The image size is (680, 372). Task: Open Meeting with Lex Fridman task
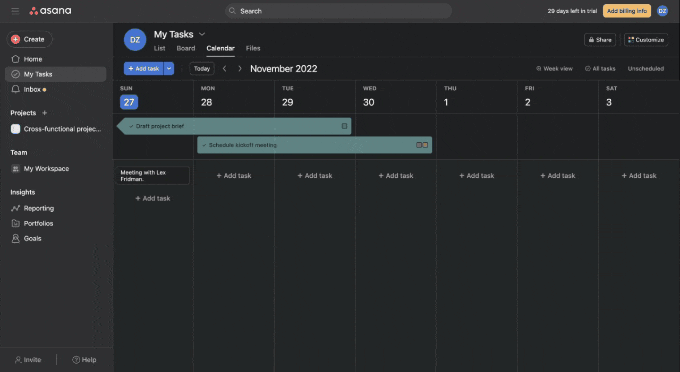click(152, 176)
